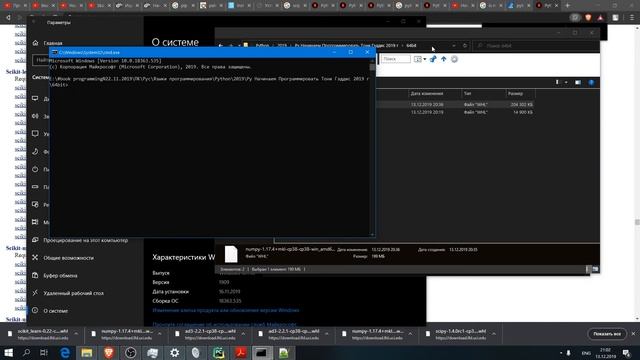Expand options for scikit_learn download
The height and width of the screenshot is (360, 640).
76,334
